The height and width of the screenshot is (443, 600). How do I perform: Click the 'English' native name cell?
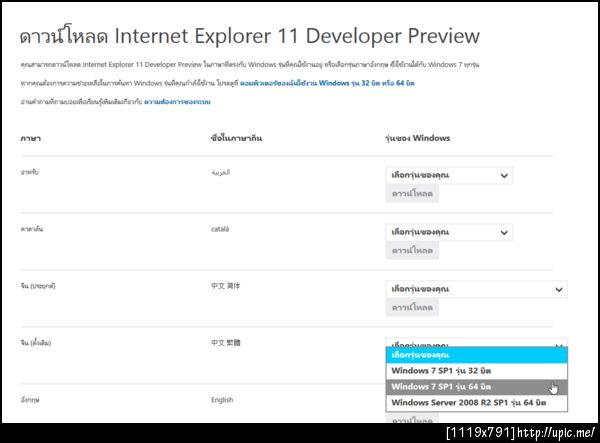tap(222, 400)
